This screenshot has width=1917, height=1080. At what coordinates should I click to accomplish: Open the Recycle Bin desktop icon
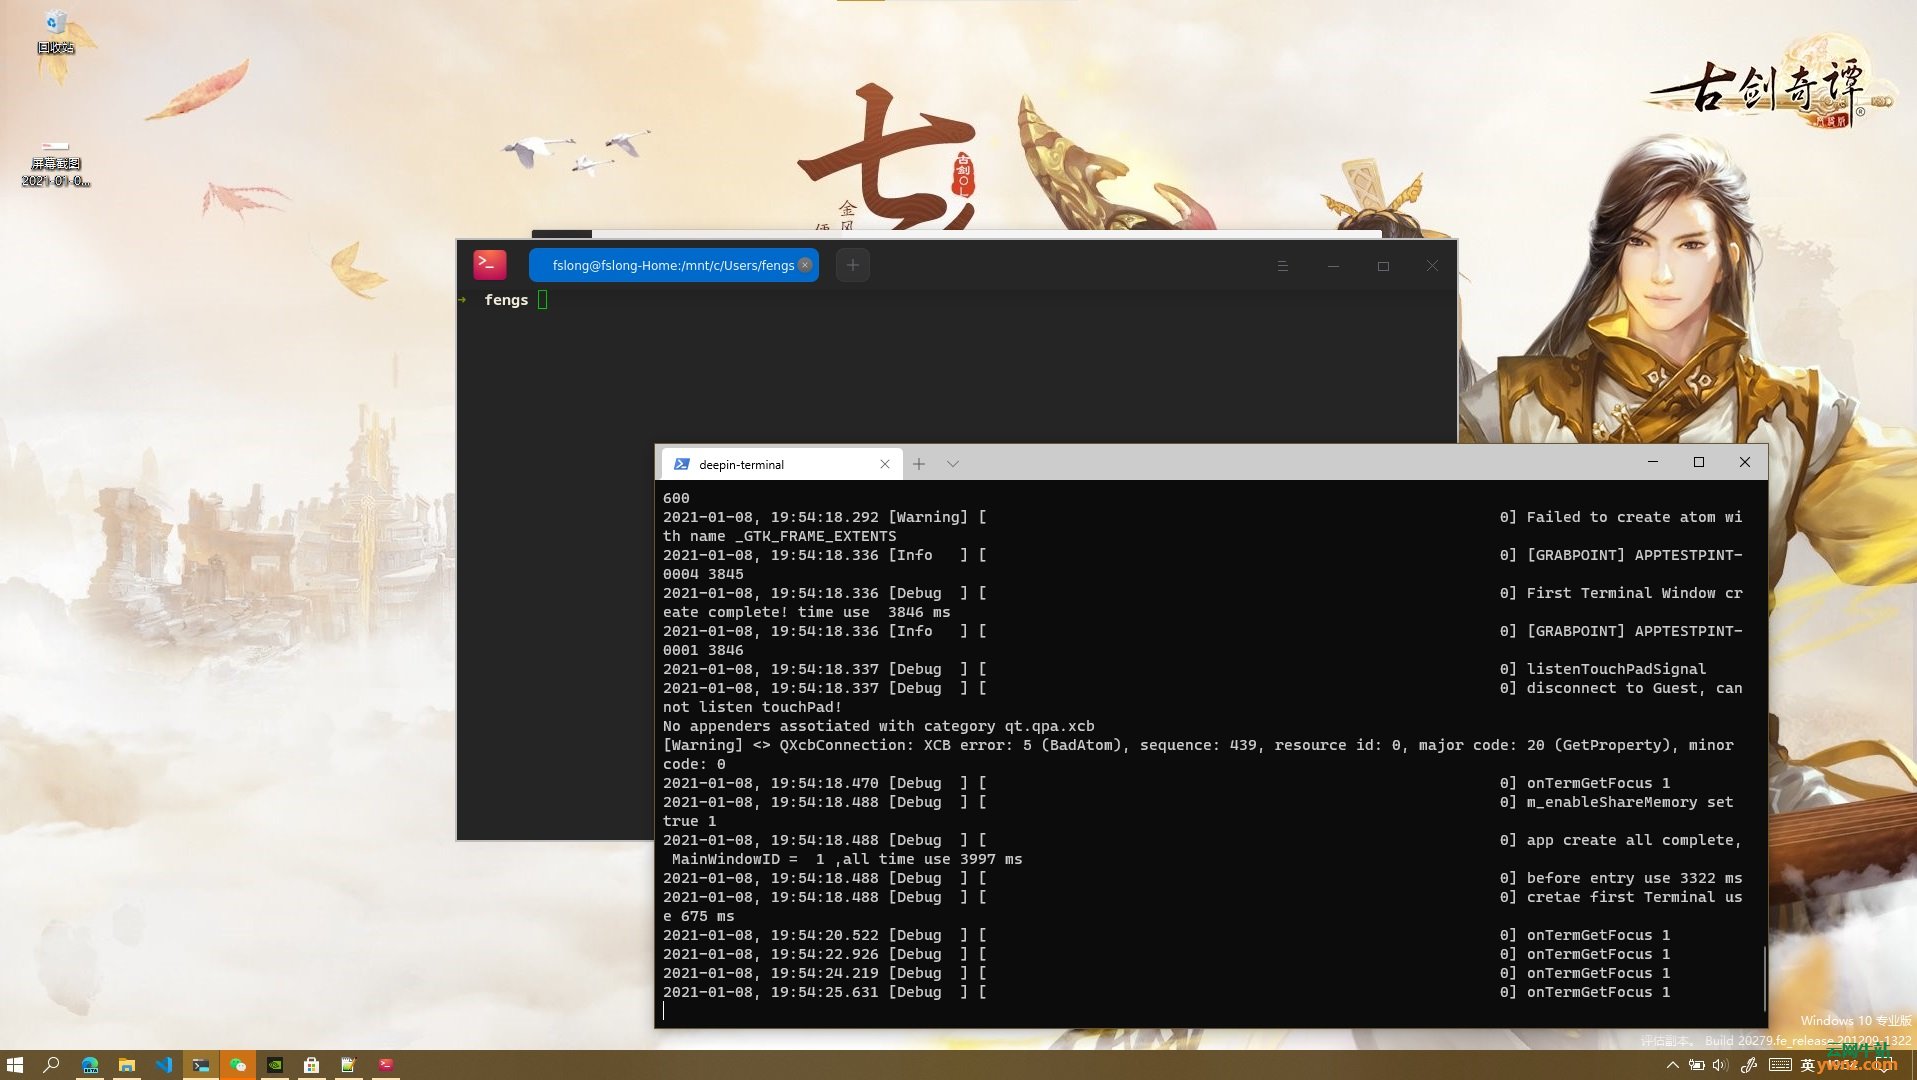56,30
